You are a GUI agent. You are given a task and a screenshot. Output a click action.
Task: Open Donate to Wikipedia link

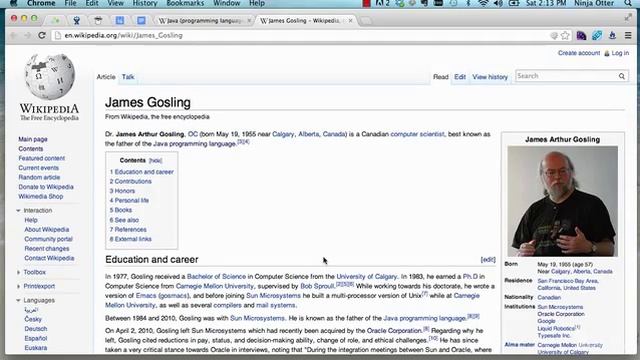coord(46,187)
